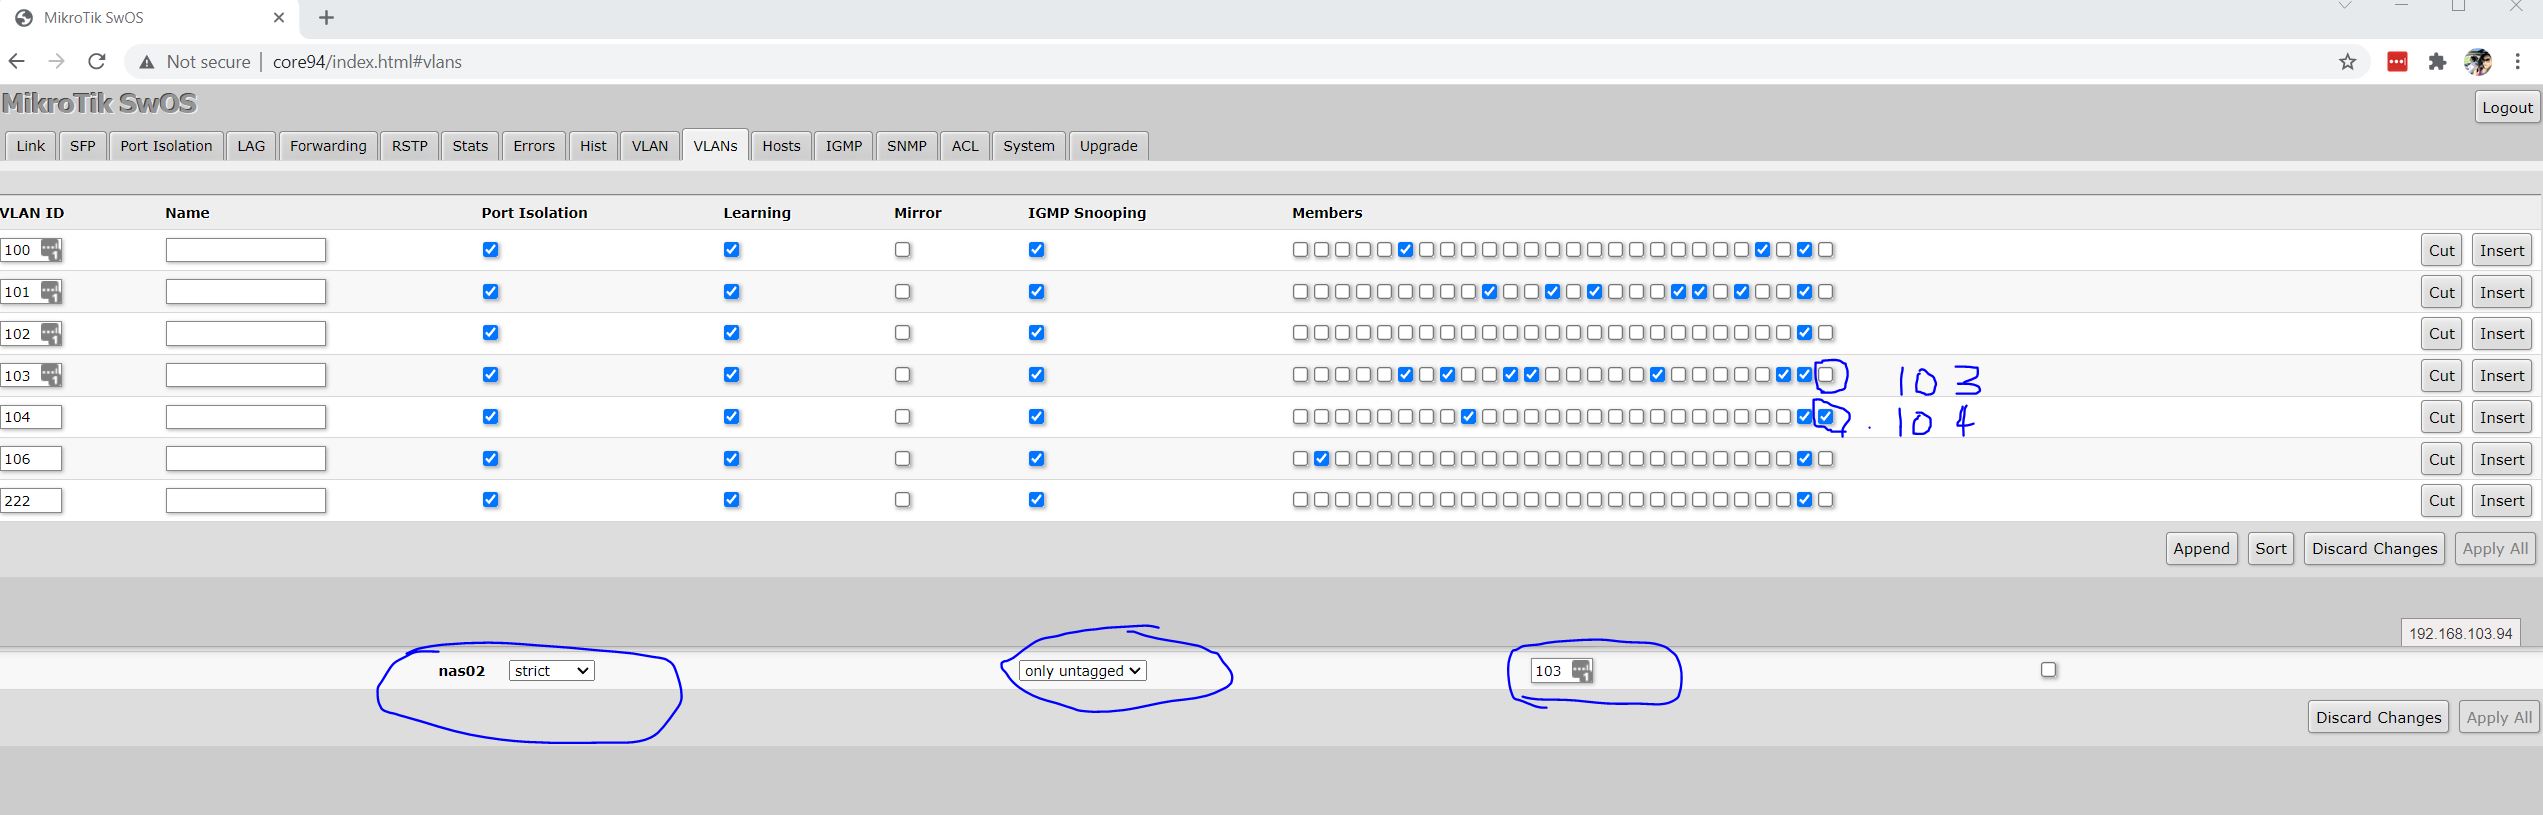Toggle Port Isolation for VLAN 100
2543x815 pixels.
tap(490, 250)
